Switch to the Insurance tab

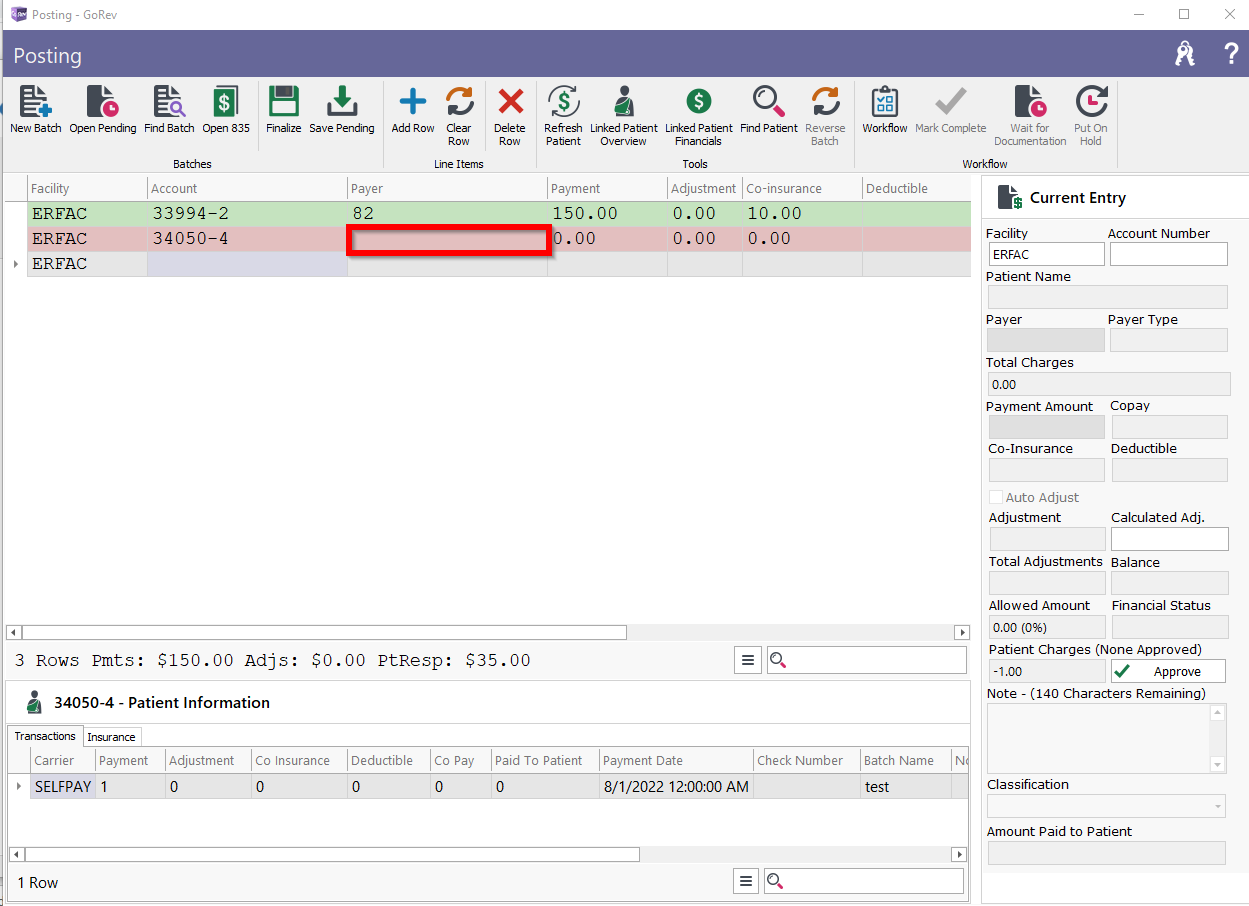click(111, 737)
